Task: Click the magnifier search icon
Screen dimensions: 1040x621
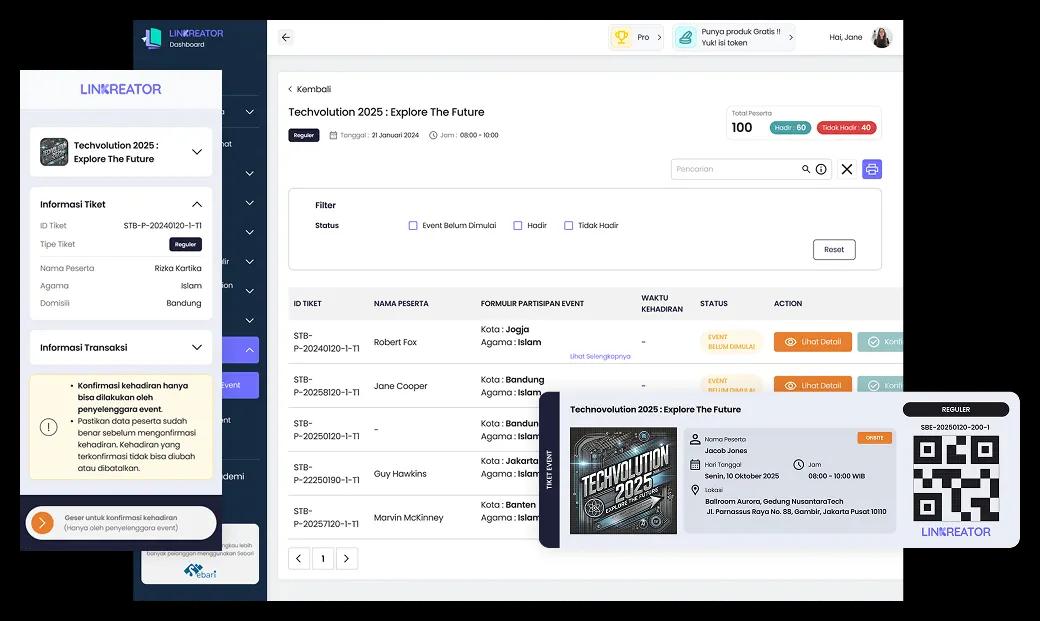Action: tap(806, 169)
